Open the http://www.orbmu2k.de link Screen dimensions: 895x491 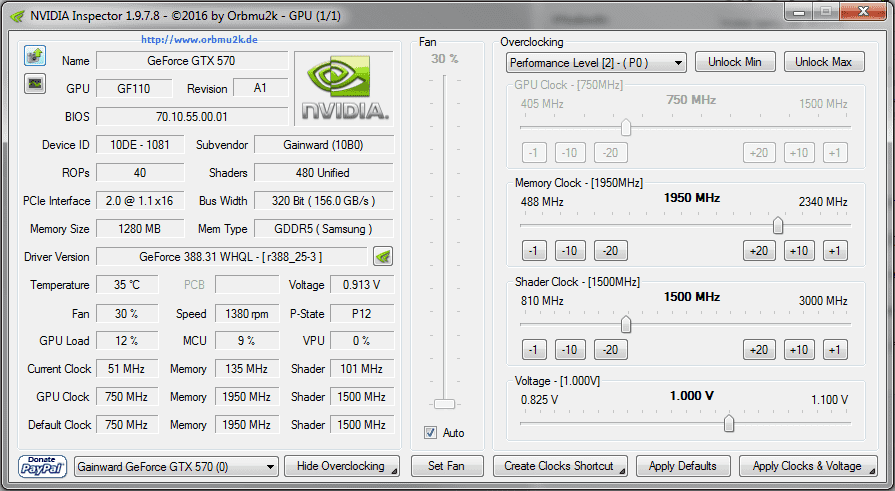(199, 39)
